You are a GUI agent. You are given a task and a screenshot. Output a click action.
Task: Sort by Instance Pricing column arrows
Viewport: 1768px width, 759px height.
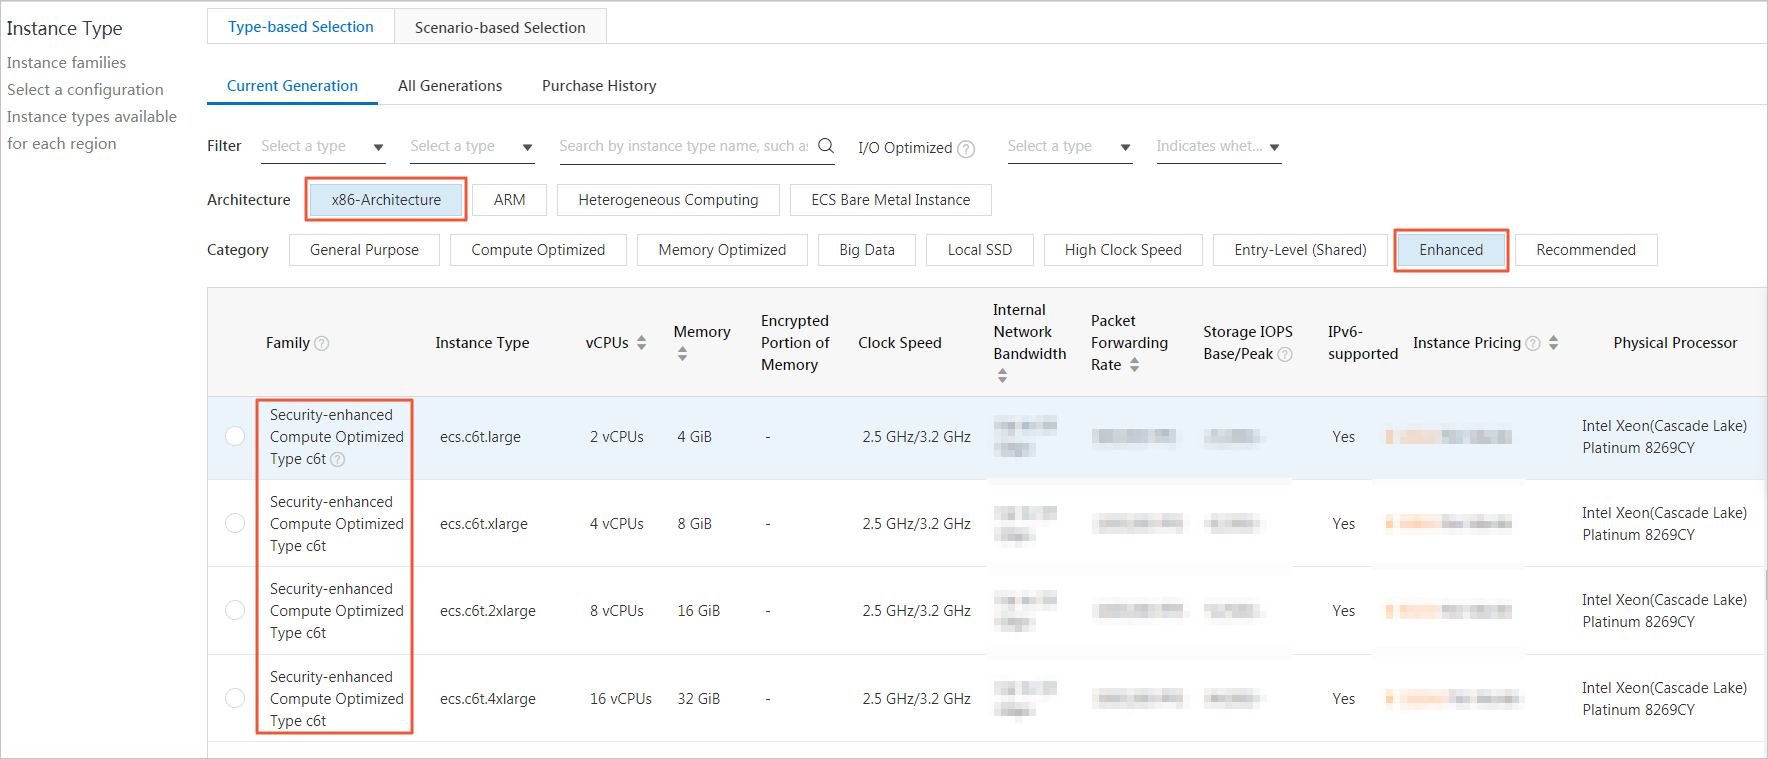1553,343
